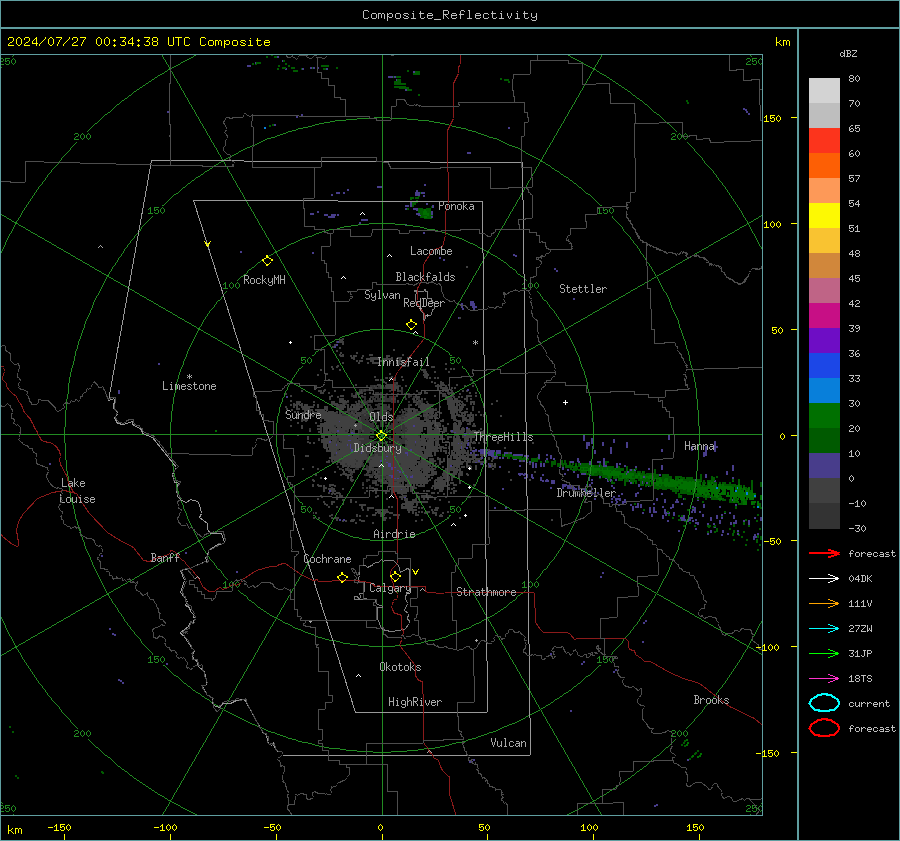Click the Banff city label
The height and width of the screenshot is (841, 900).
(x=165, y=557)
